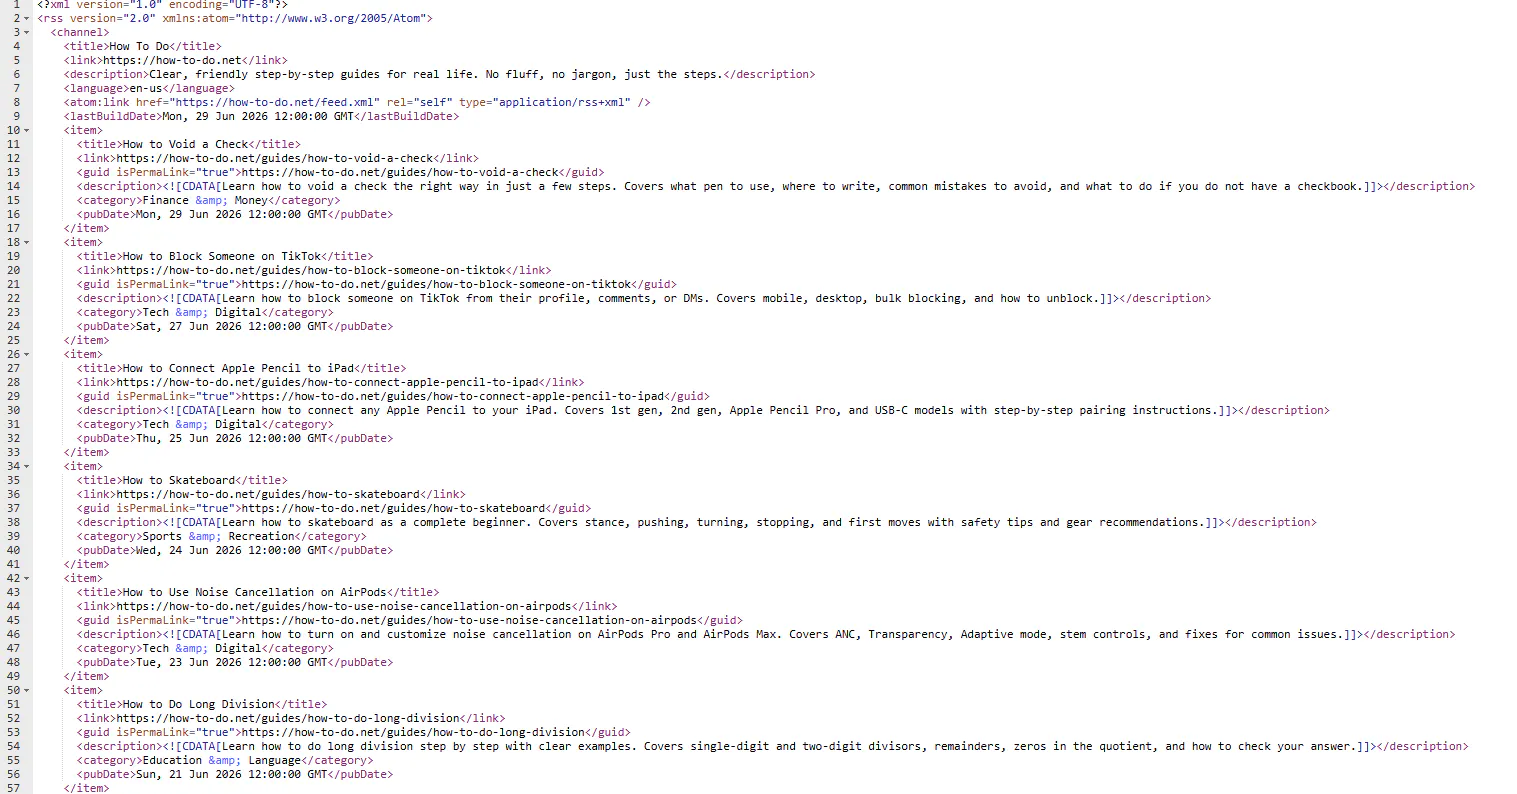Fold the item starting on line 10
The height and width of the screenshot is (794, 1517).
[27, 130]
